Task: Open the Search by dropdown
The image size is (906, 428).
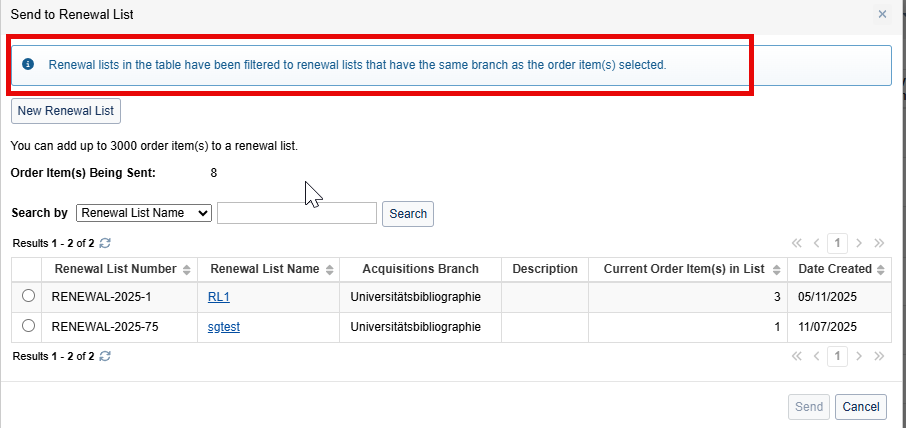Action: [144, 213]
